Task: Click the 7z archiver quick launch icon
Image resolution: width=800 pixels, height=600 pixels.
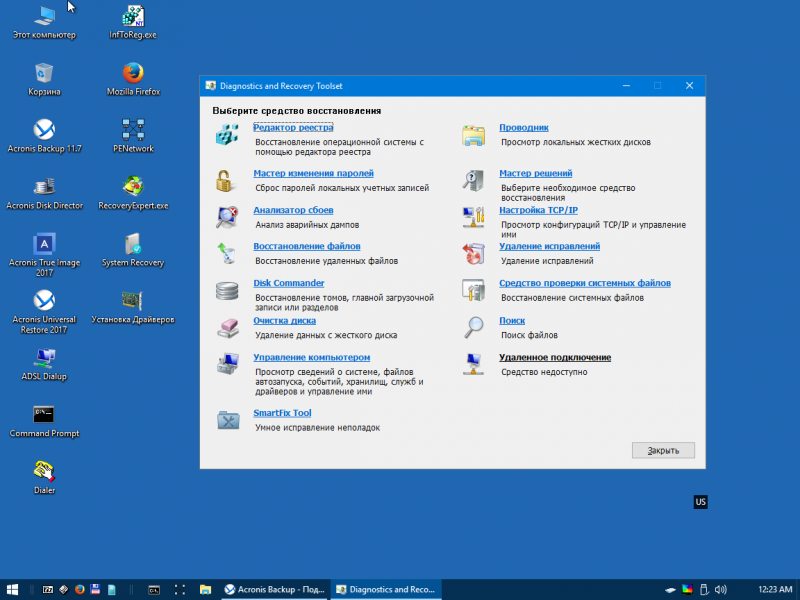Action: click(47, 590)
